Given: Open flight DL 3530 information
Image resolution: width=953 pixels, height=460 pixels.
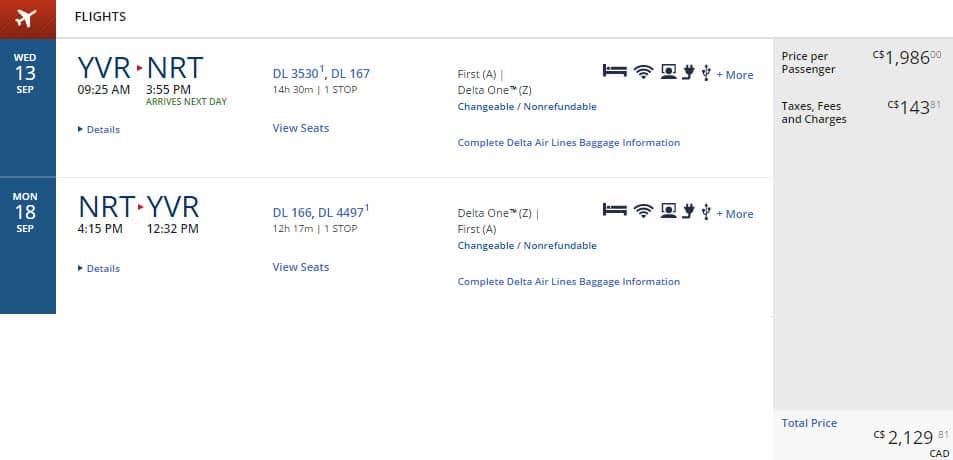Looking at the screenshot, I should (x=297, y=73).
